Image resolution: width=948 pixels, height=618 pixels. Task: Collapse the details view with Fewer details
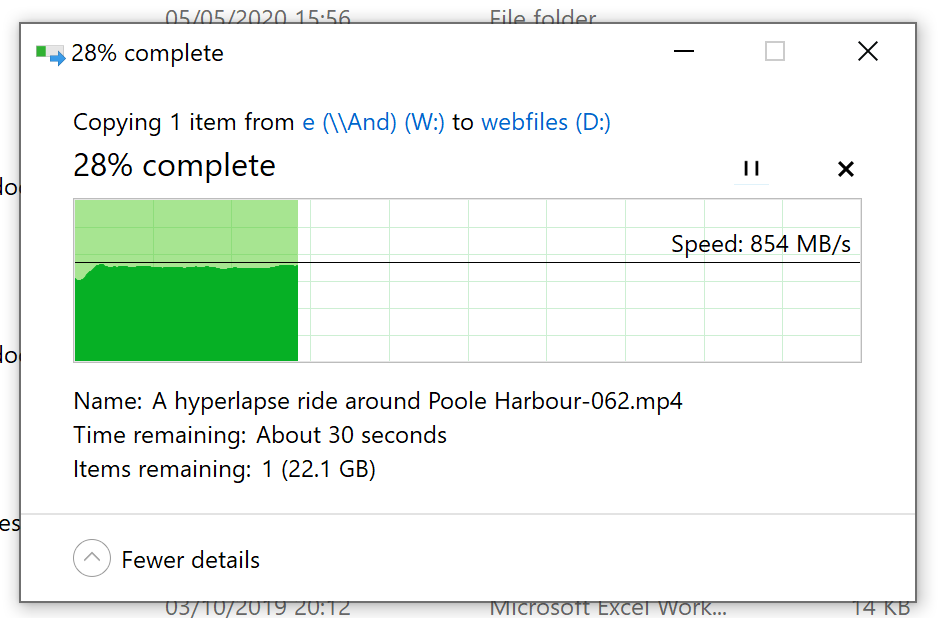tap(189, 560)
